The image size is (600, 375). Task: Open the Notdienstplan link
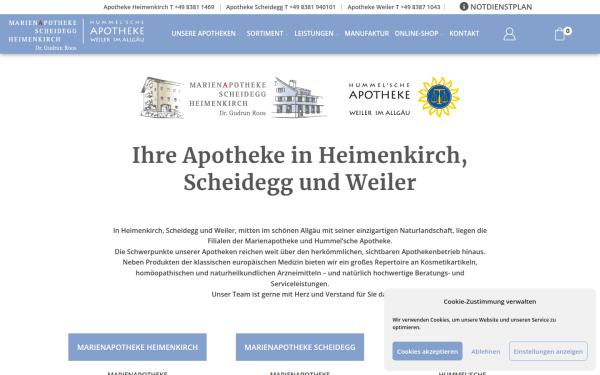pos(501,7)
